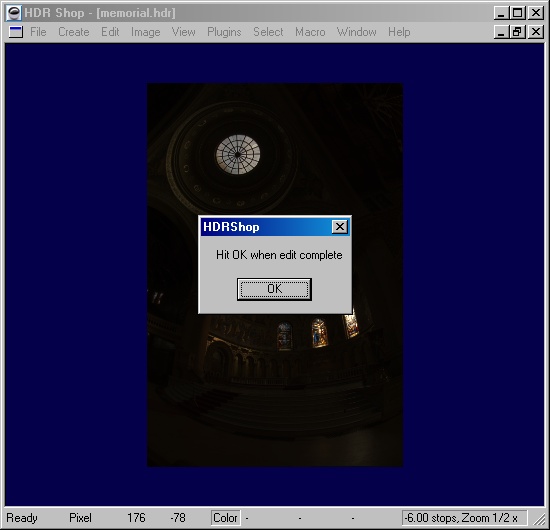Click the Color button in status bar
The image size is (550, 530).
tap(225, 518)
